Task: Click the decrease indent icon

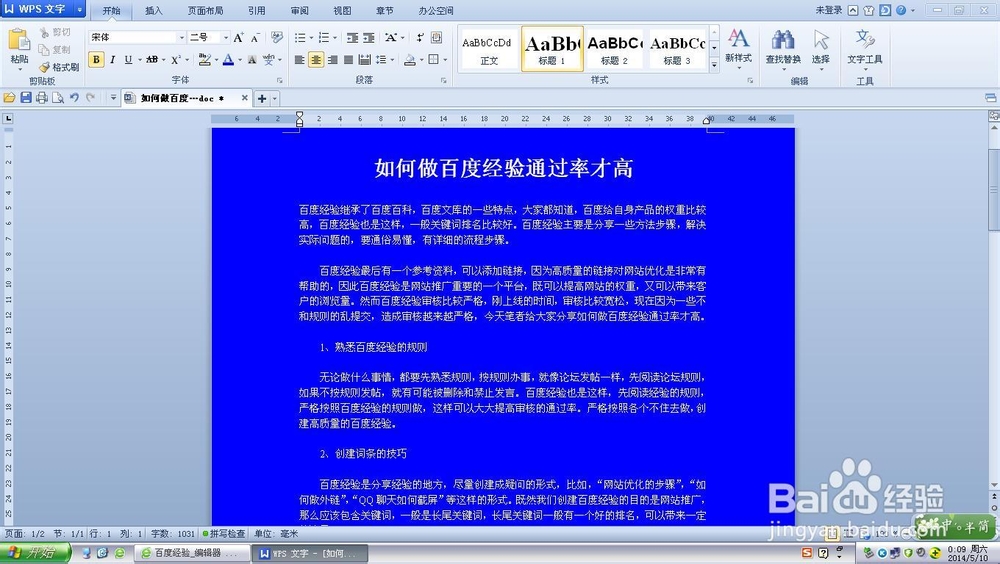Action: pos(352,38)
